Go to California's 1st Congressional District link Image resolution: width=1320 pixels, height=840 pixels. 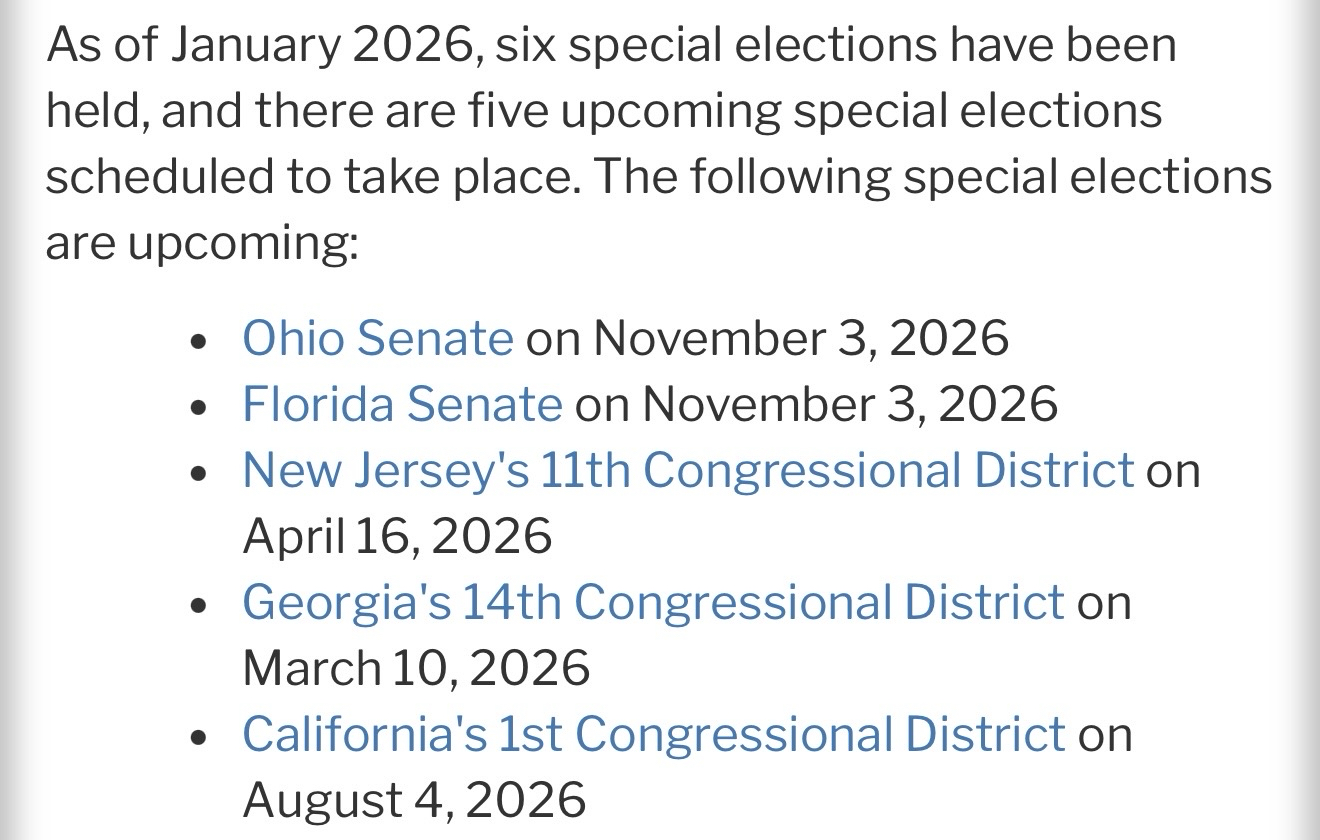[x=654, y=734]
